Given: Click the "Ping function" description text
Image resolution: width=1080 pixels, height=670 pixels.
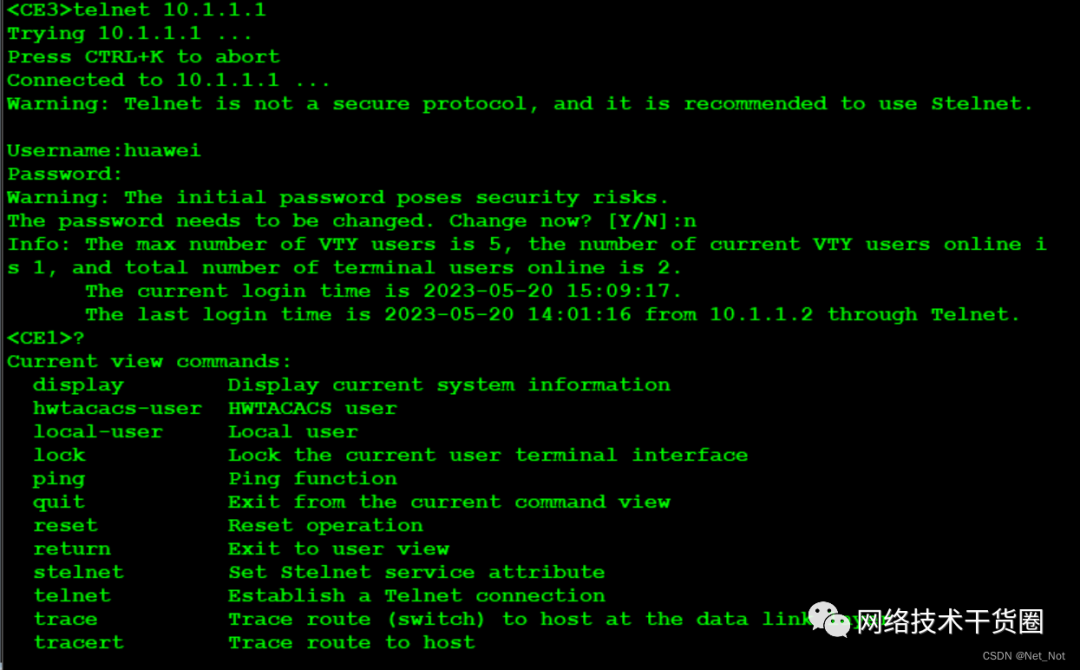Looking at the screenshot, I should [x=312, y=479].
